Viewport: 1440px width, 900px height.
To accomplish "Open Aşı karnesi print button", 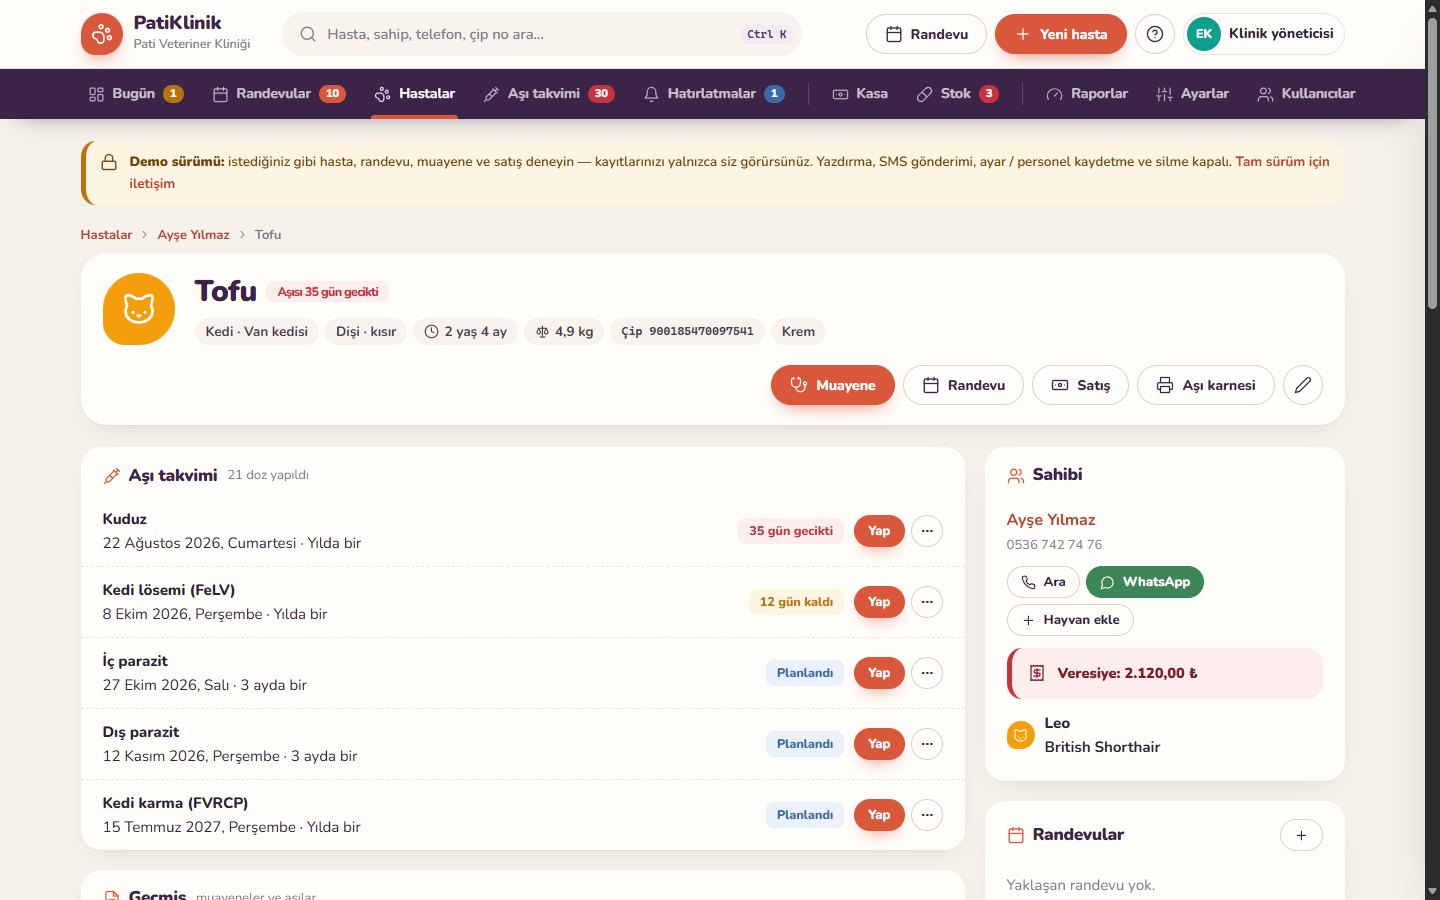I will [x=1206, y=385].
